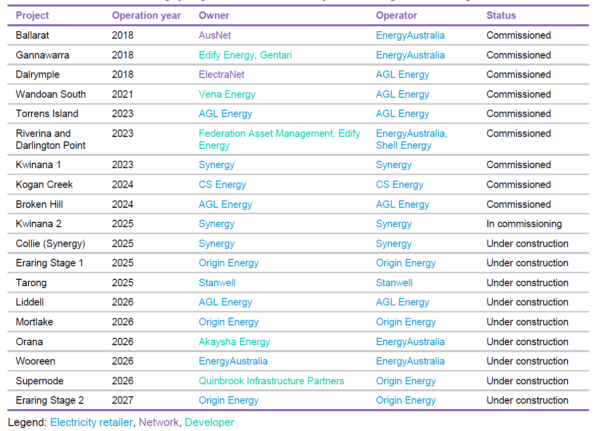The height and width of the screenshot is (431, 600).
Task: Click Commissioned status in Broken Hill row
Action: click(519, 204)
